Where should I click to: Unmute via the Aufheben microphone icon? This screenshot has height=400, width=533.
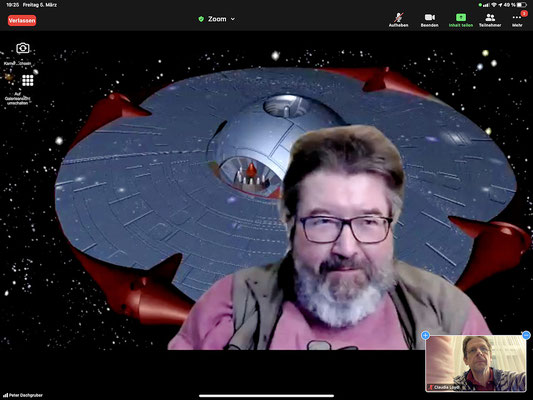click(398, 17)
